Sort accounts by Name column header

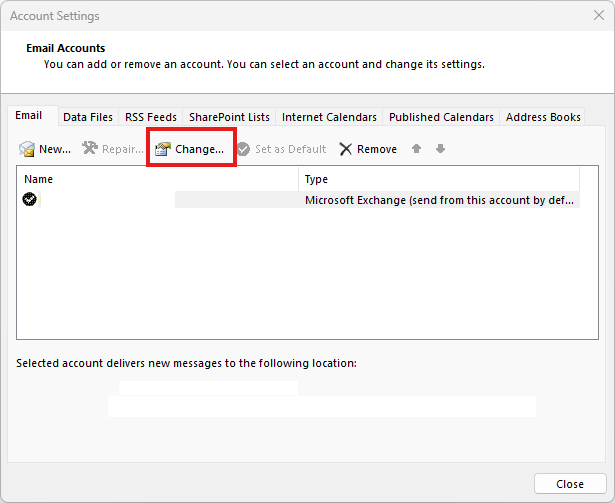(x=157, y=179)
